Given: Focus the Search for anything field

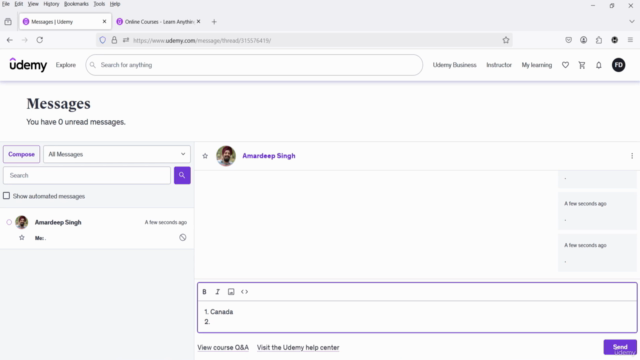Looking at the screenshot, I should pos(254,65).
